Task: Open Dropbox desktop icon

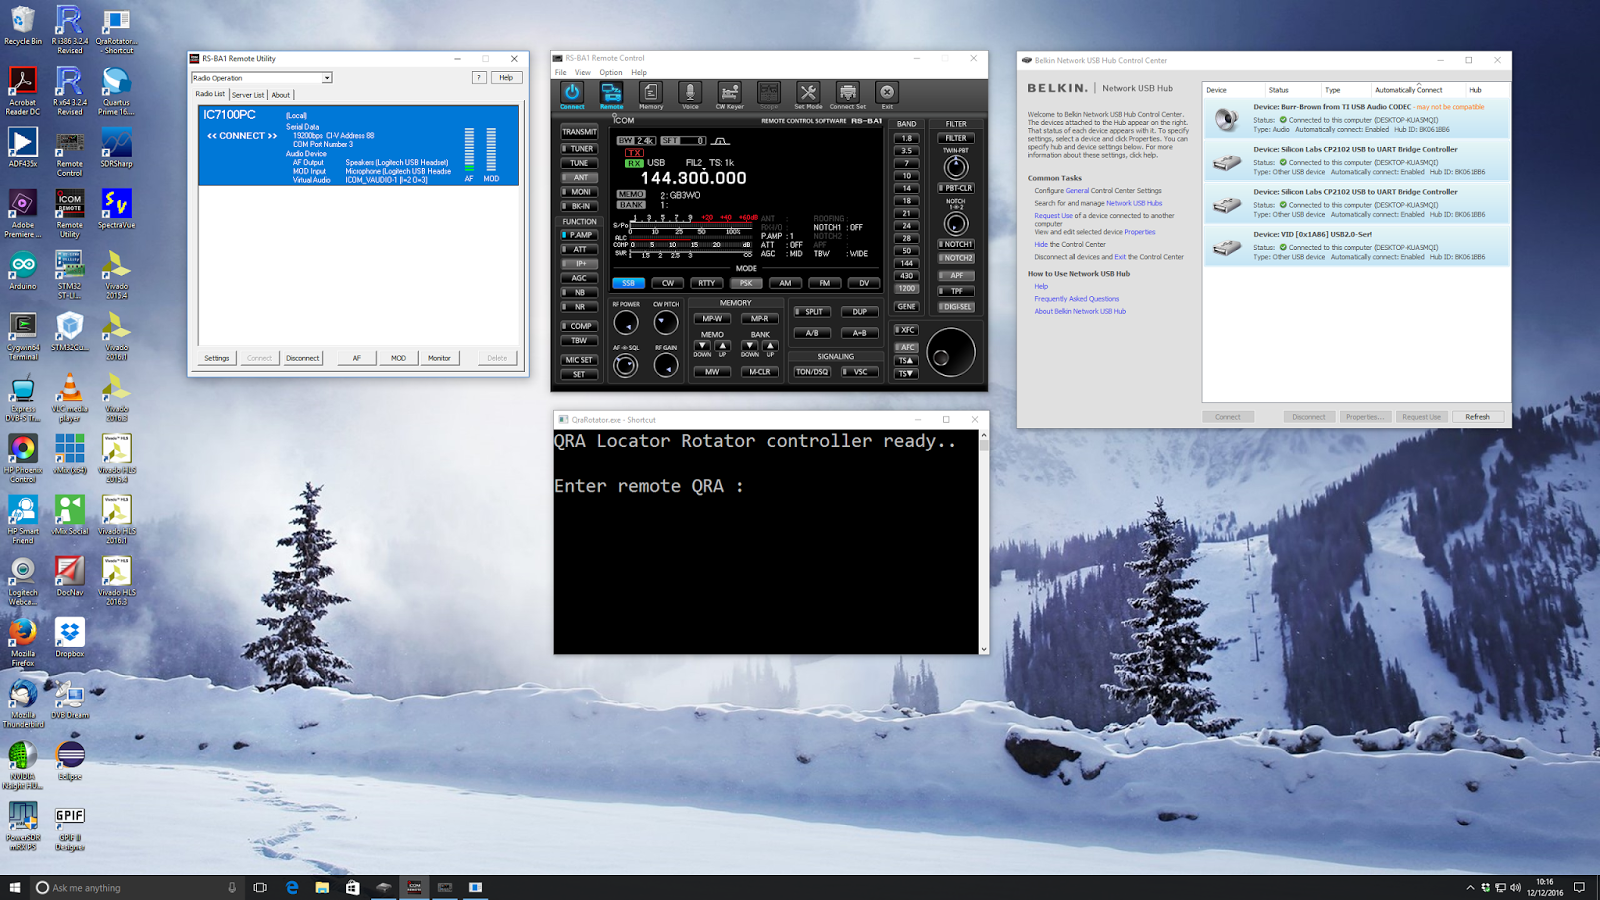Action: point(69,638)
